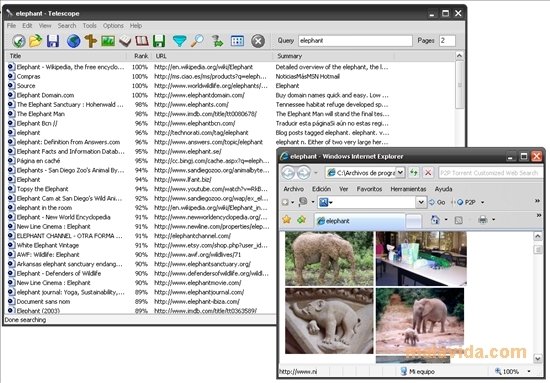Expand the P2P toolbar chevron overflow
The height and width of the screenshot is (383, 550).
[537, 201]
